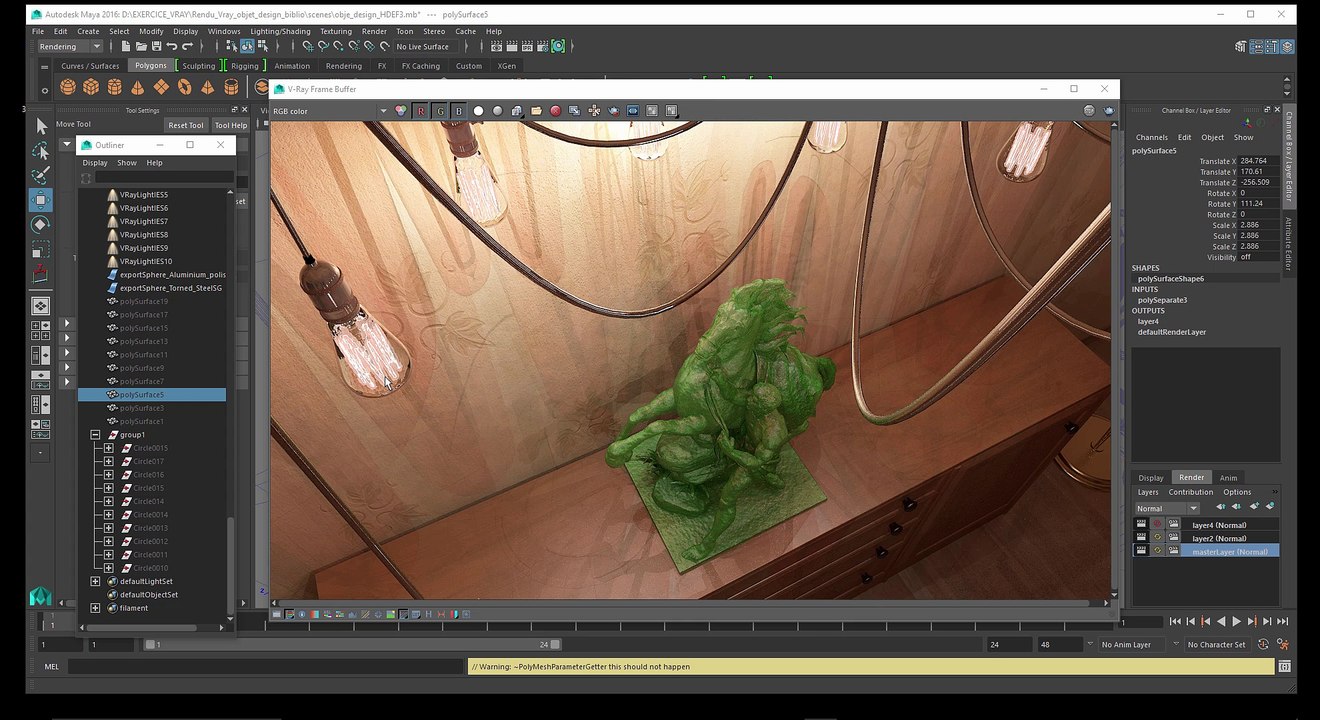Screen dimensions: 1320x720
Task: Clear the image with red X icon
Action: coord(555,111)
